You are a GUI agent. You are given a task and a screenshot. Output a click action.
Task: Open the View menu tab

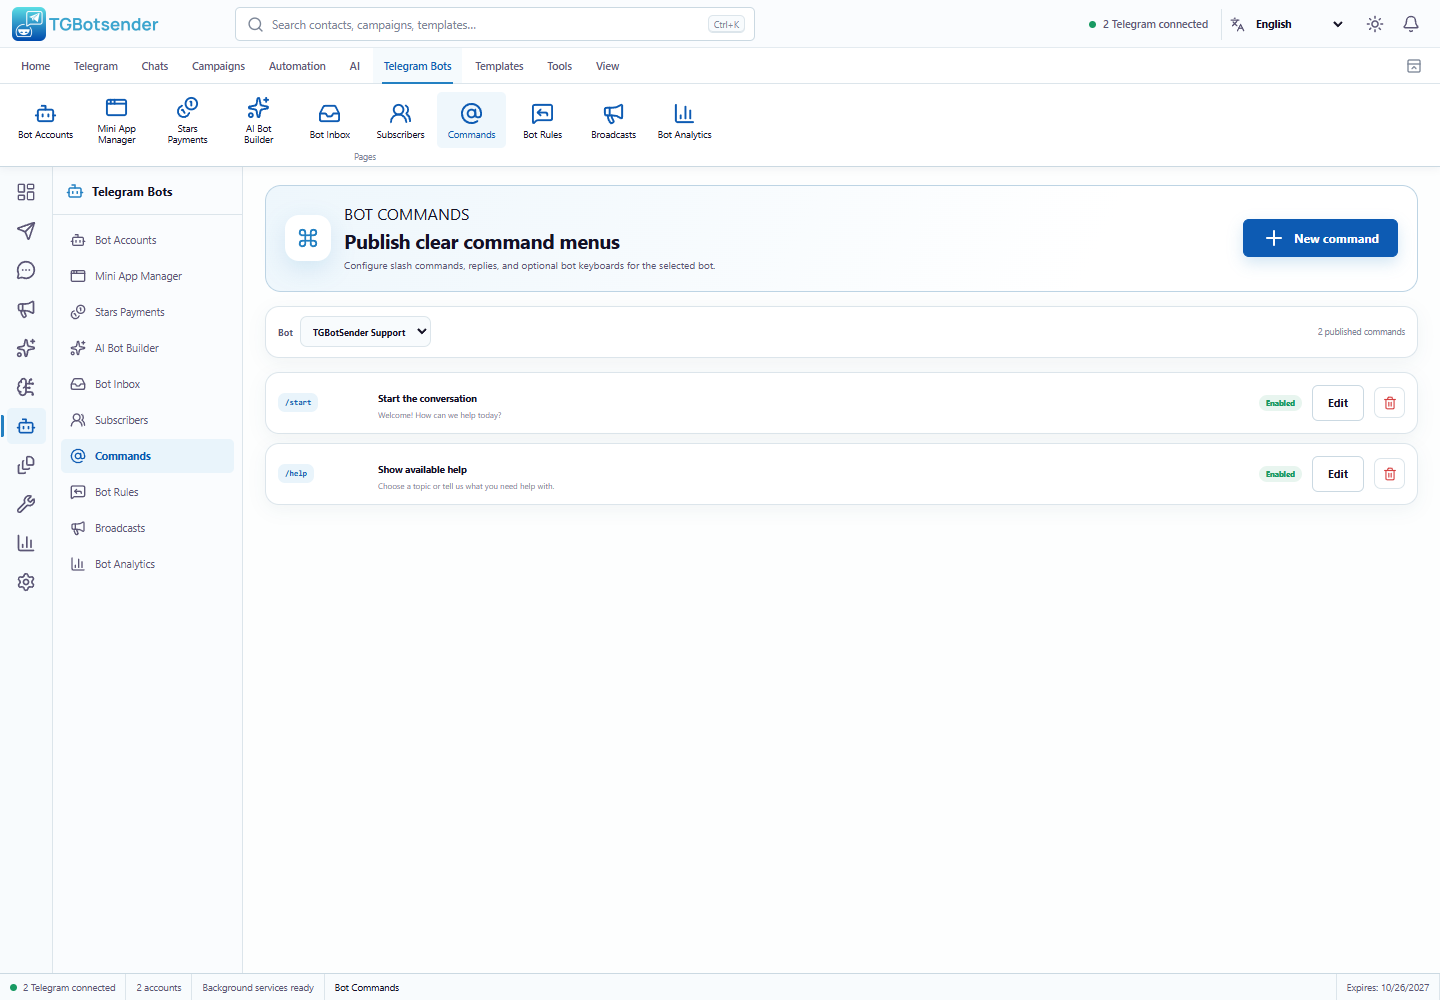607,66
